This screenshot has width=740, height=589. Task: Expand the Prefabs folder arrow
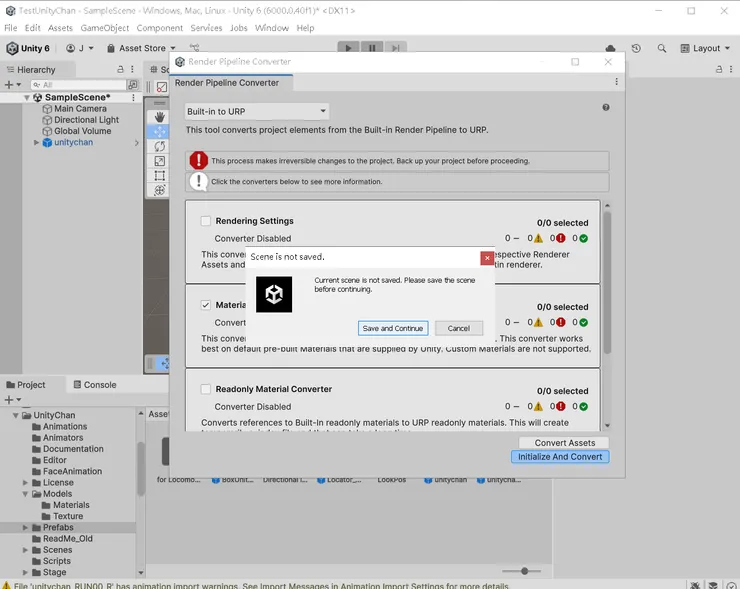tap(25, 527)
